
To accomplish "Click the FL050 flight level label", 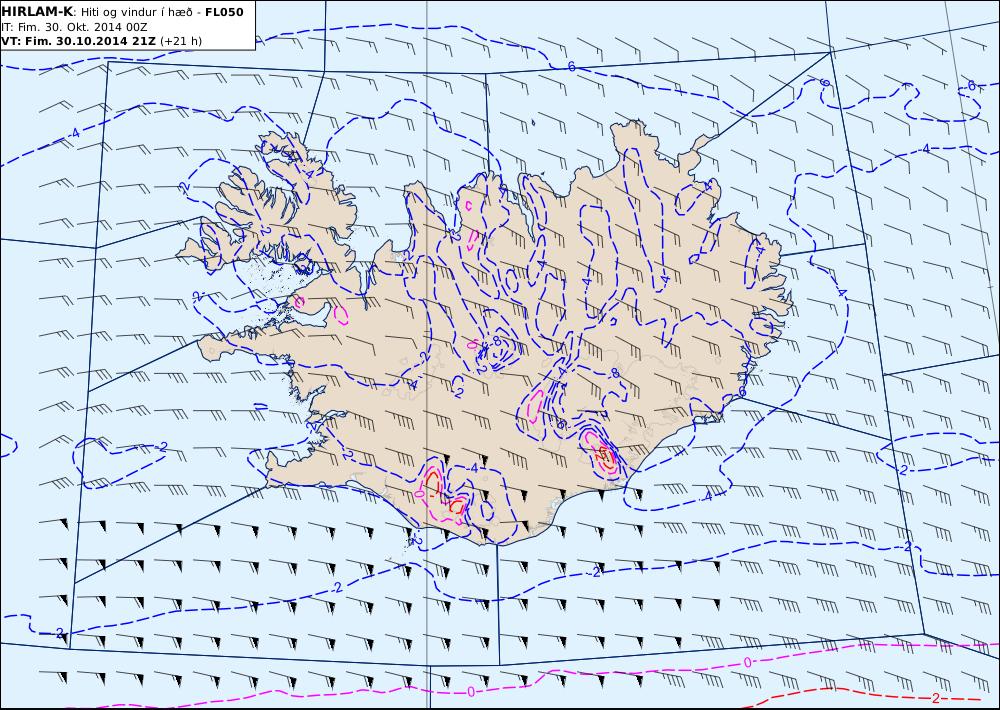I will click(x=224, y=12).
